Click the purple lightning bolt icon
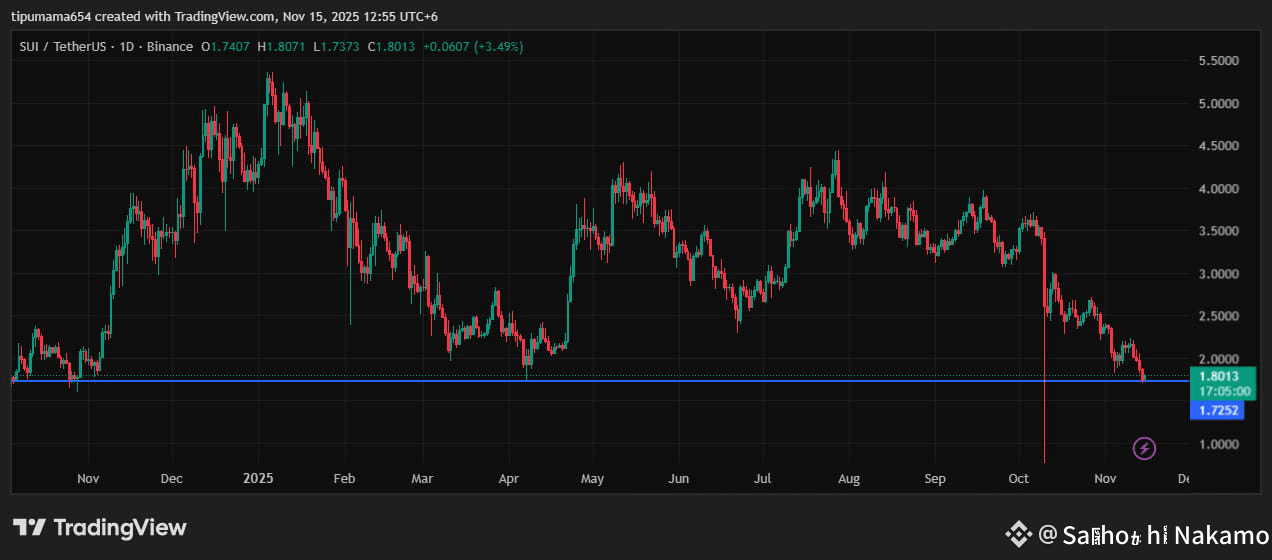The width and height of the screenshot is (1272, 560). (x=1145, y=448)
